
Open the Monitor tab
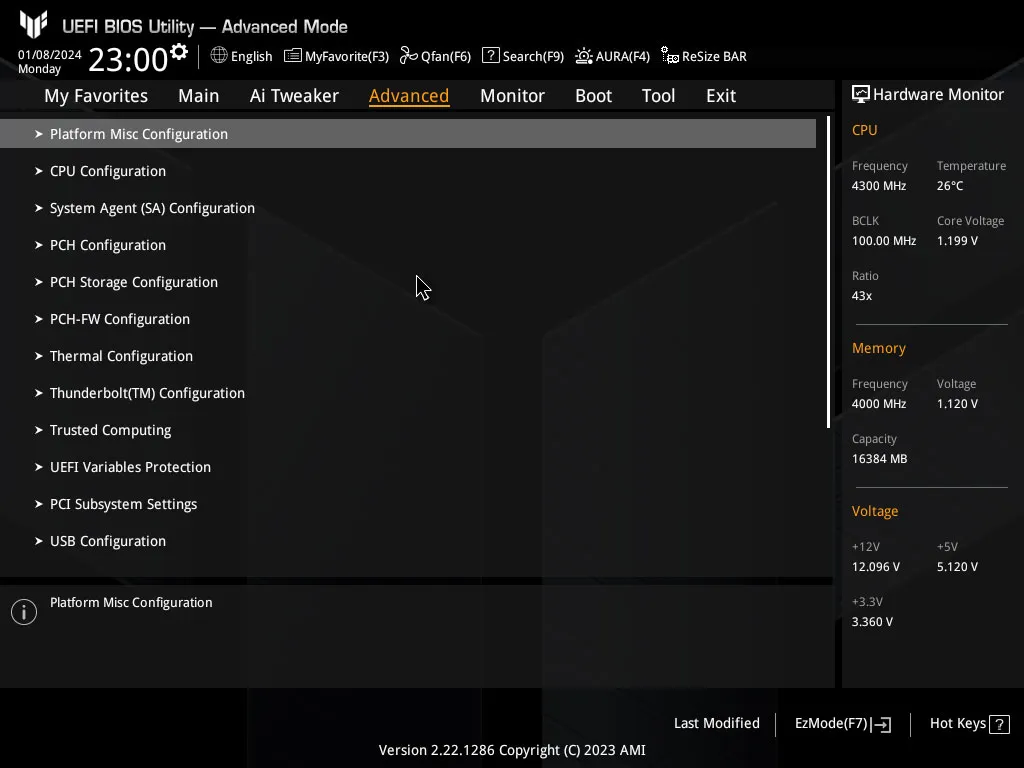[512, 96]
